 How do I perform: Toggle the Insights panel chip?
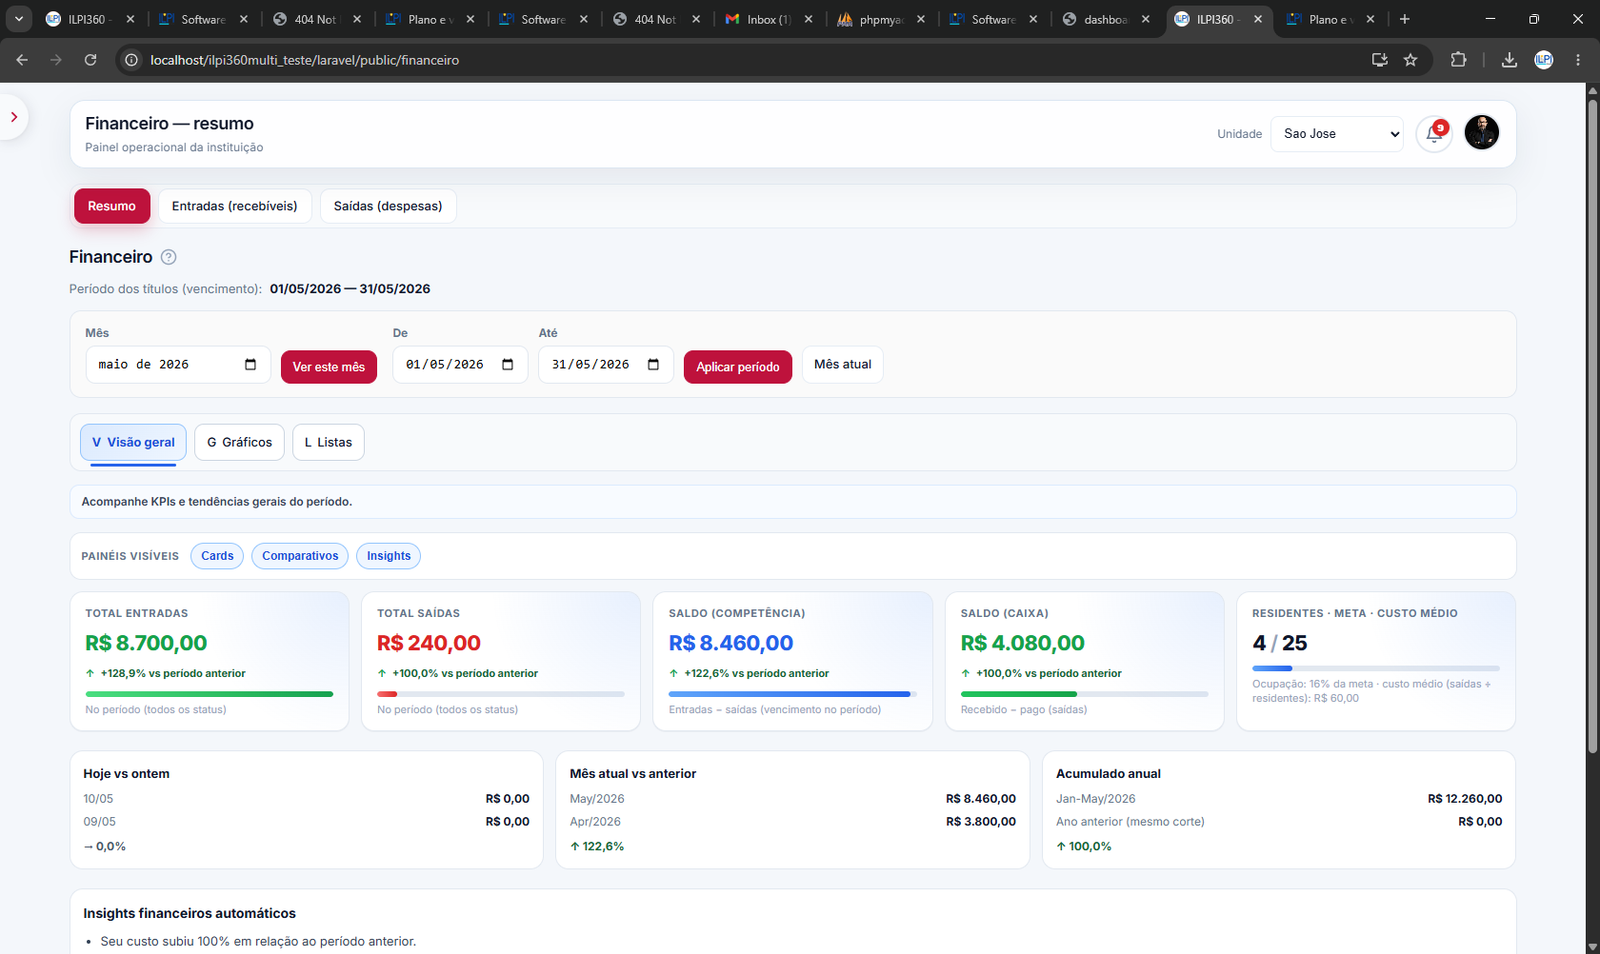(388, 556)
